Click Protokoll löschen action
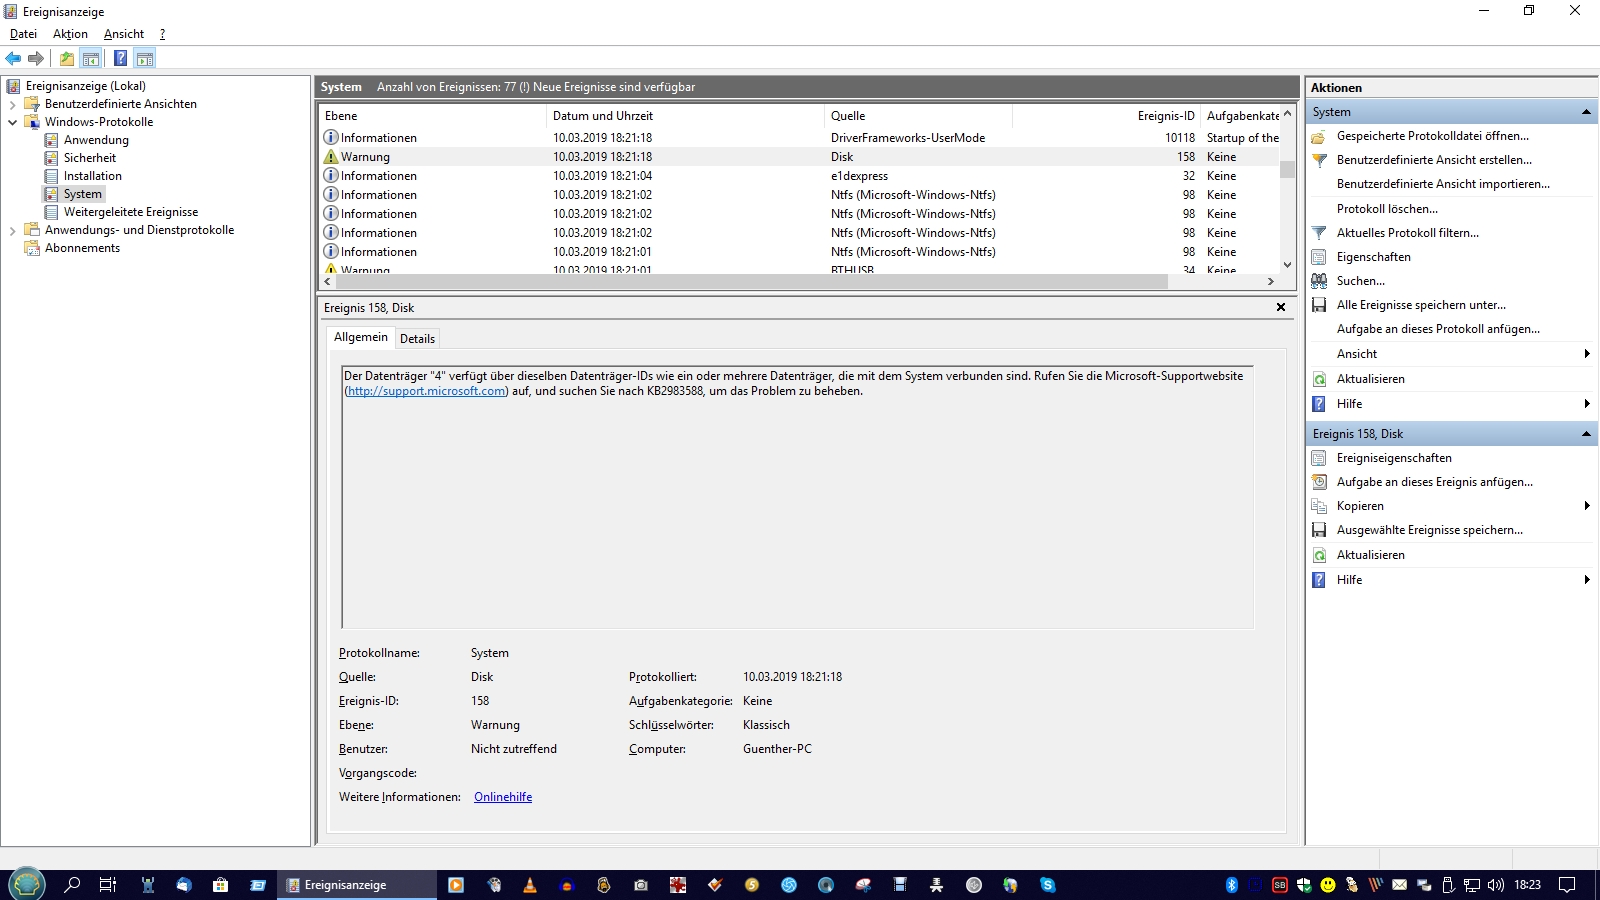 click(1387, 209)
